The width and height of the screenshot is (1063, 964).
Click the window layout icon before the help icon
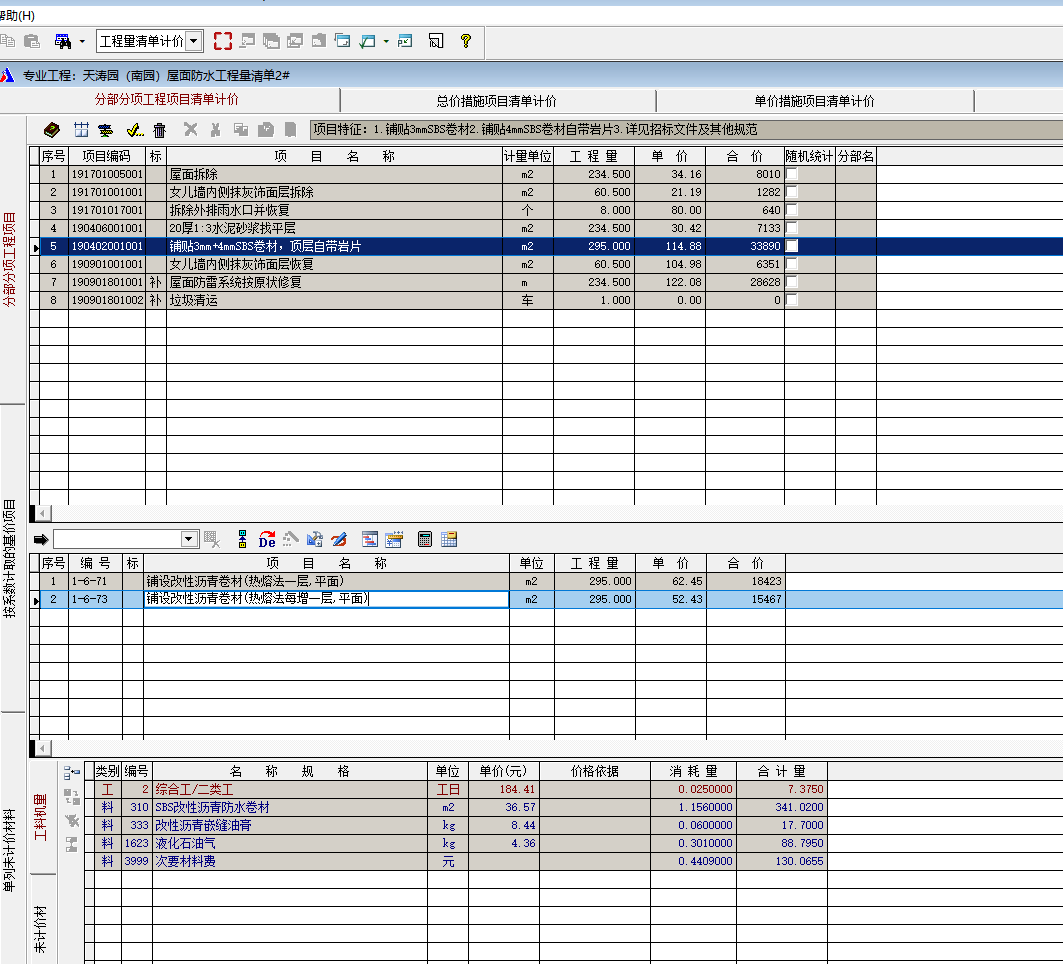[436, 41]
